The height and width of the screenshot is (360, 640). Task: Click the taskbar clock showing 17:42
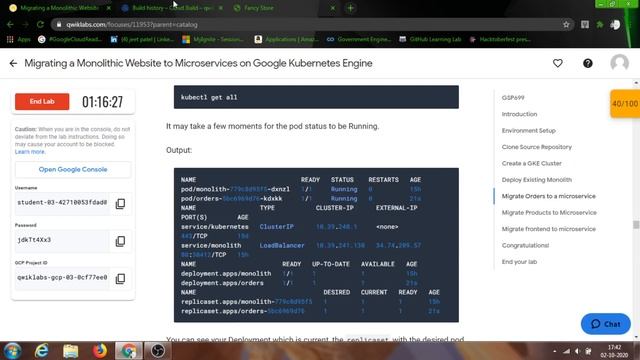(614, 351)
